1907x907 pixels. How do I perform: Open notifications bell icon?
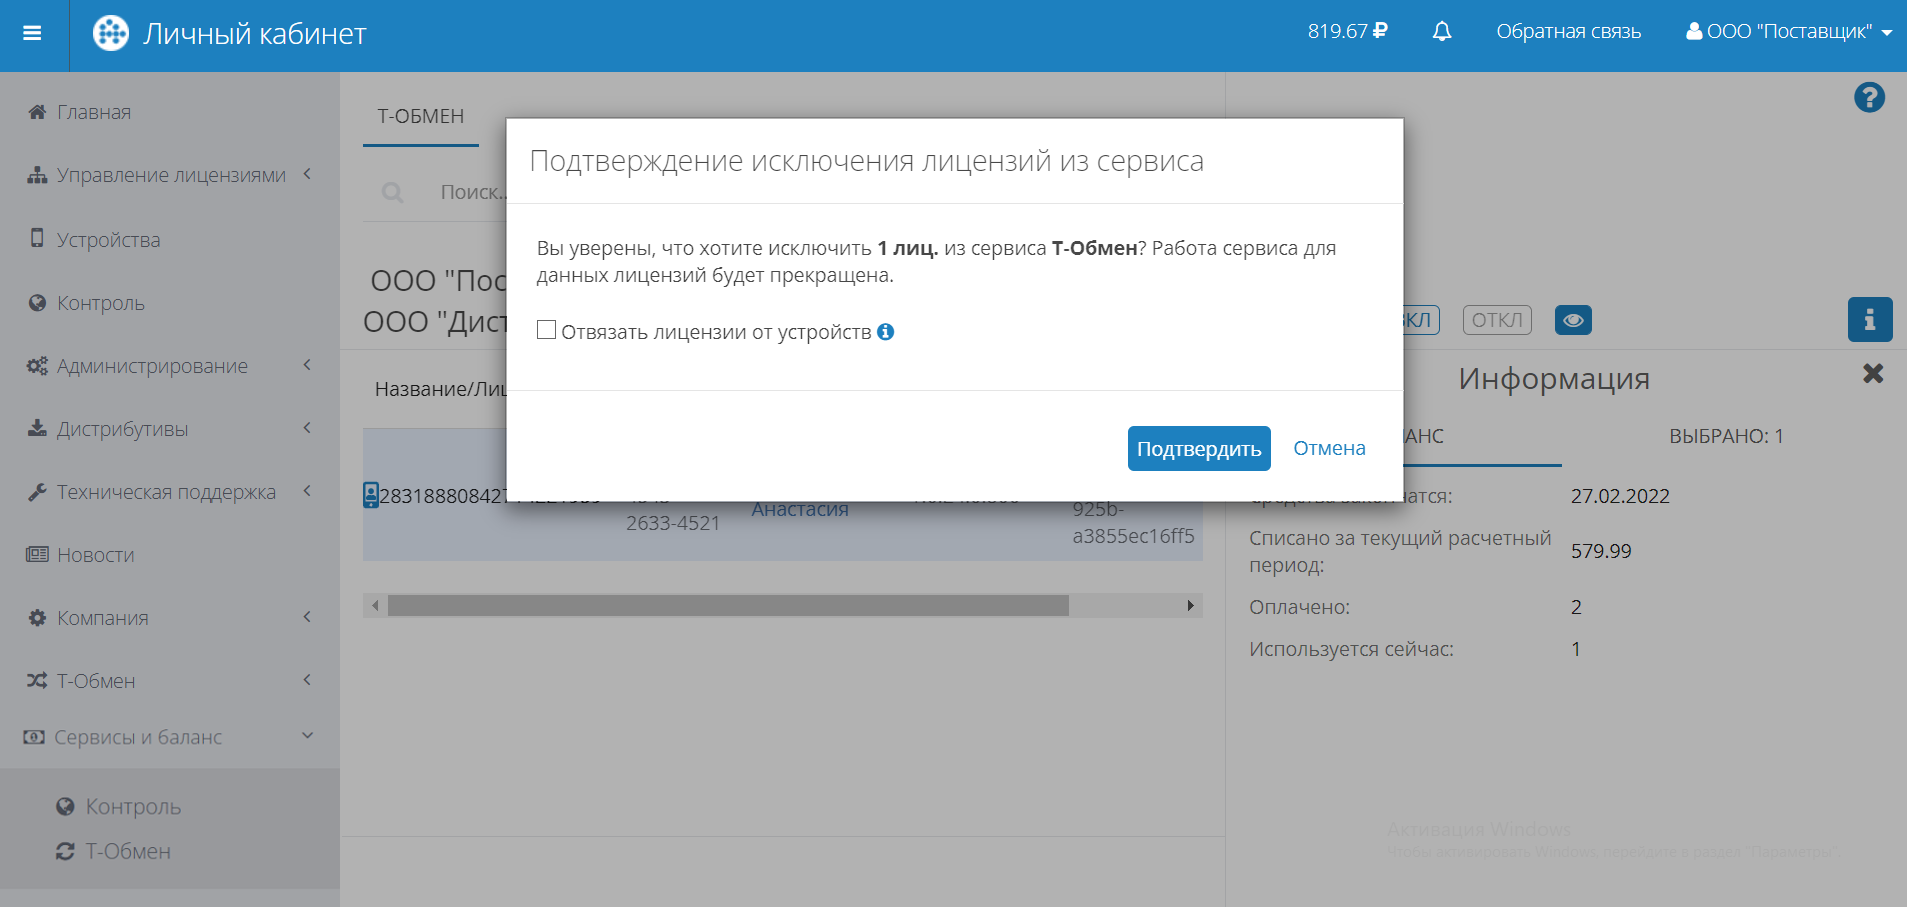[x=1441, y=32]
